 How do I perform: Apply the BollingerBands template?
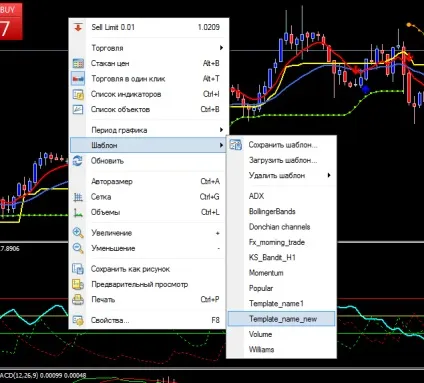click(281, 211)
